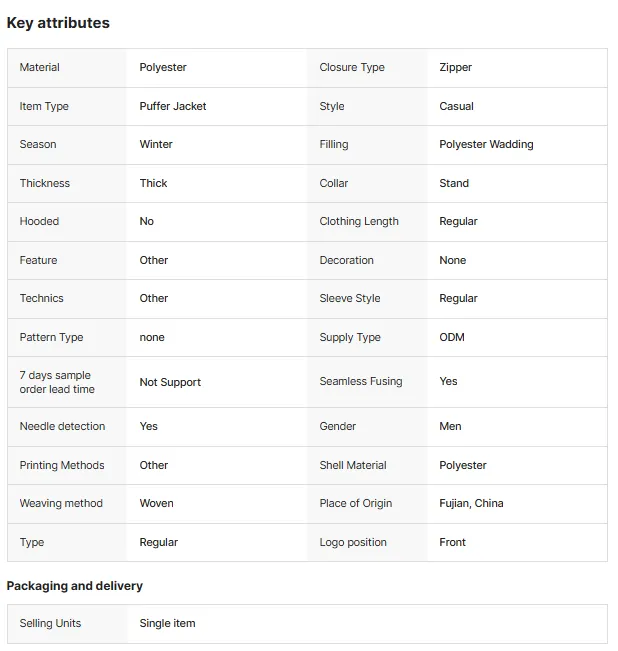
Task: Click the Stand collar value
Action: (454, 183)
